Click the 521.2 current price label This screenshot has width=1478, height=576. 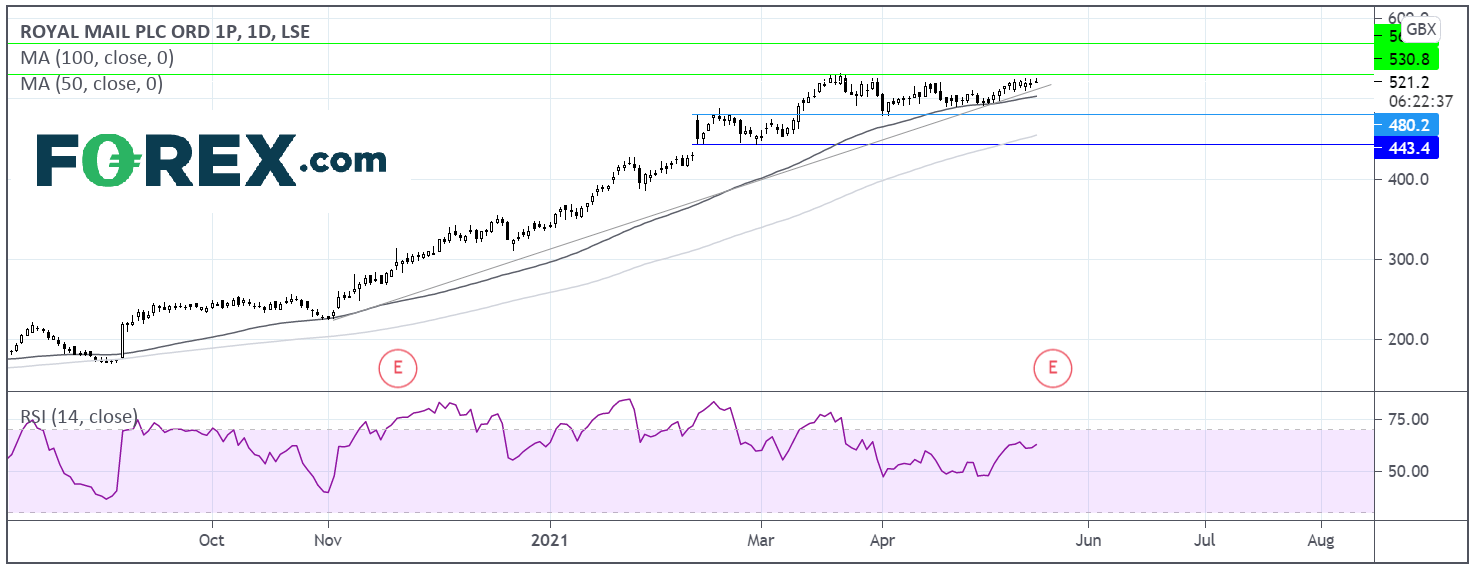point(1409,82)
